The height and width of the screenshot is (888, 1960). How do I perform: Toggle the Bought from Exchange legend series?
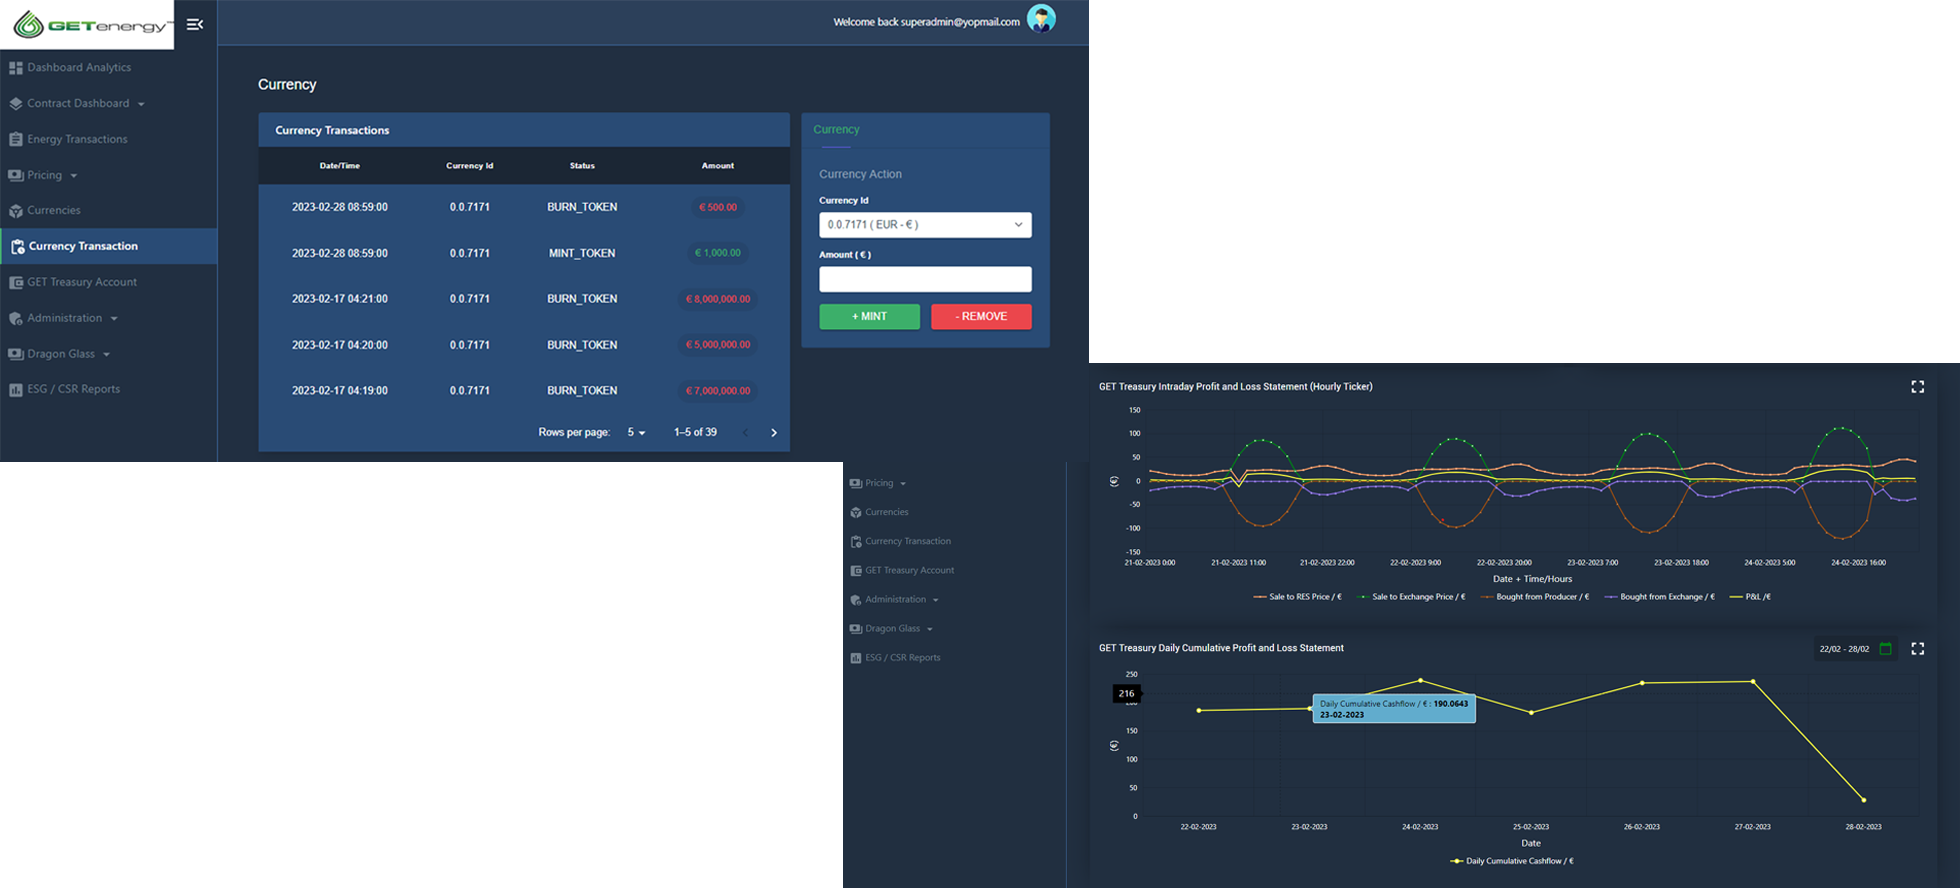(1659, 597)
